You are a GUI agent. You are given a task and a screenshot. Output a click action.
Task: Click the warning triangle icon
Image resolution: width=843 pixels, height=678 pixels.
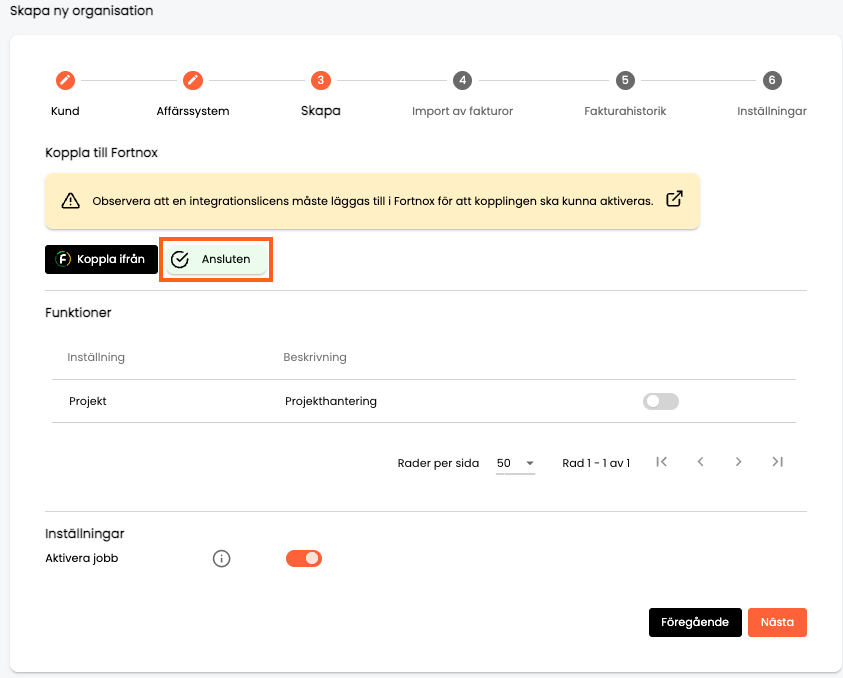[x=70, y=201]
